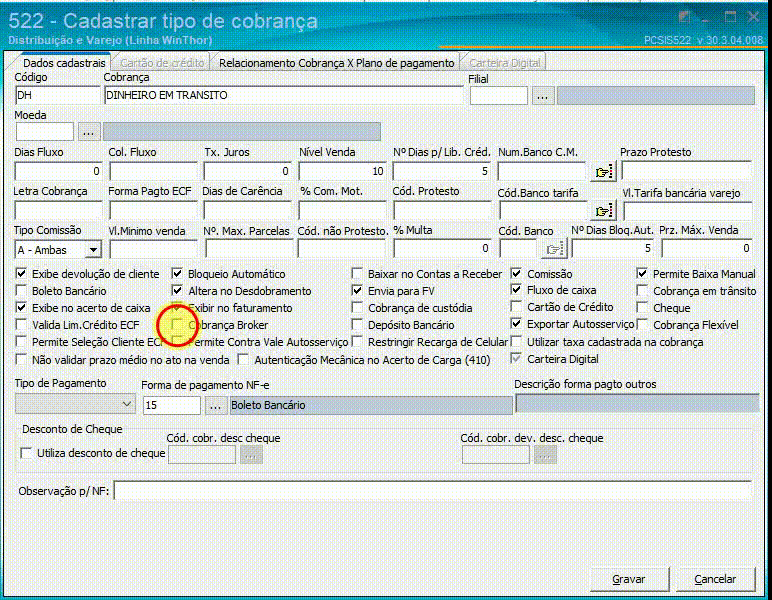This screenshot has height=600, width=772.
Task: Click Forma de pagamento NF-e code field
Action: pyautogui.click(x=172, y=406)
